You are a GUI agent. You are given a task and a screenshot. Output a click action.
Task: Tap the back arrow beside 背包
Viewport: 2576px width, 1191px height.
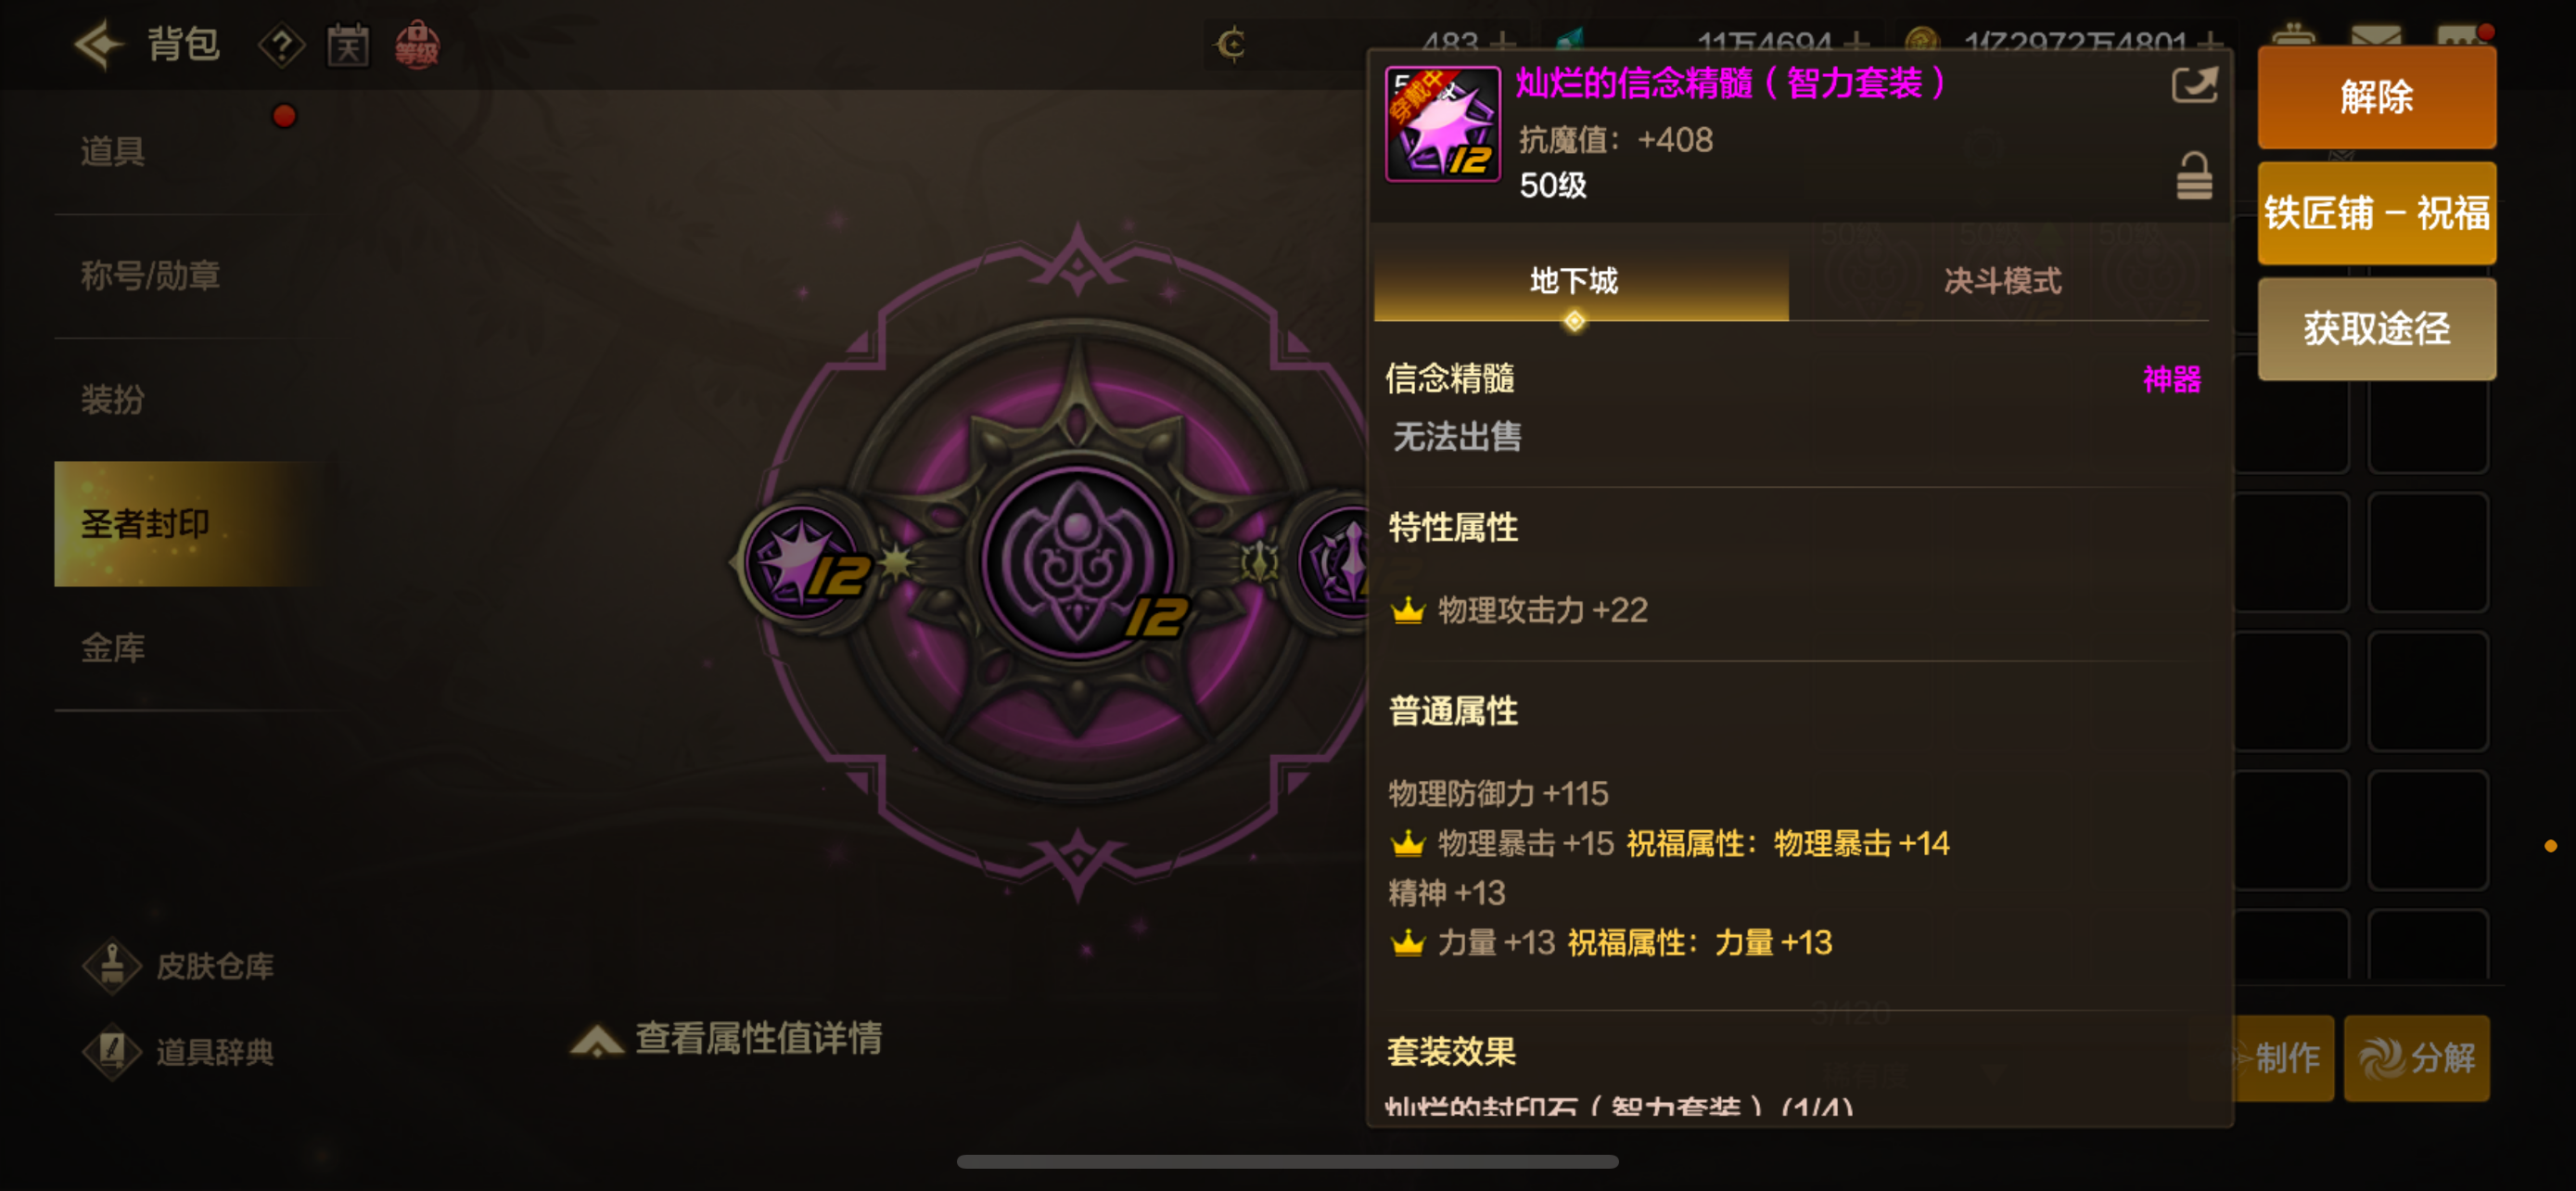(x=98, y=44)
